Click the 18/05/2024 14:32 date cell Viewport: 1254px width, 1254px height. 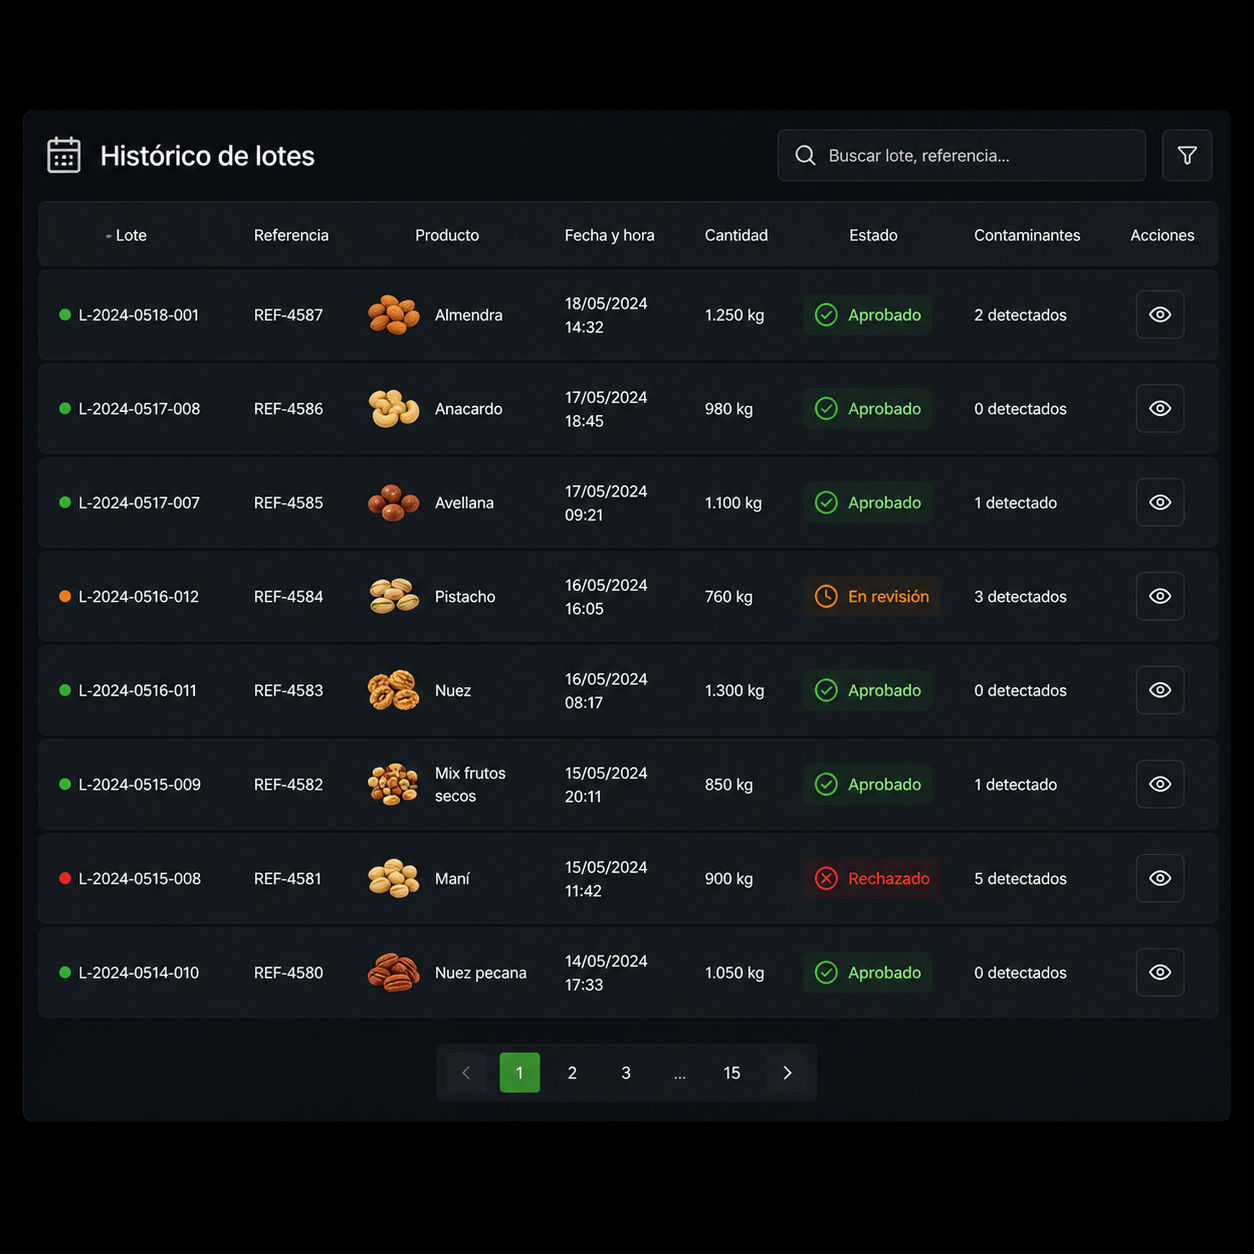point(606,315)
